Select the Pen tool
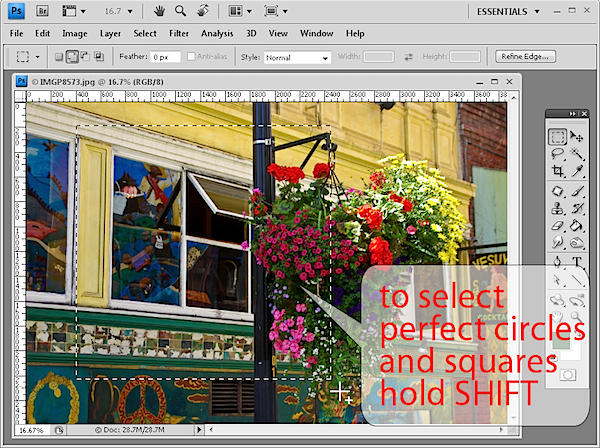 coord(557,261)
